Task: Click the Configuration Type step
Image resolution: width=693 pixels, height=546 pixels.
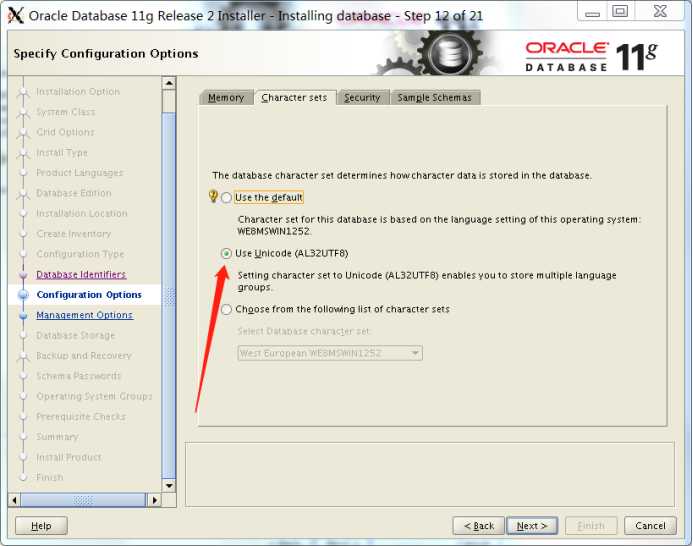Action: pyautogui.click(x=80, y=254)
